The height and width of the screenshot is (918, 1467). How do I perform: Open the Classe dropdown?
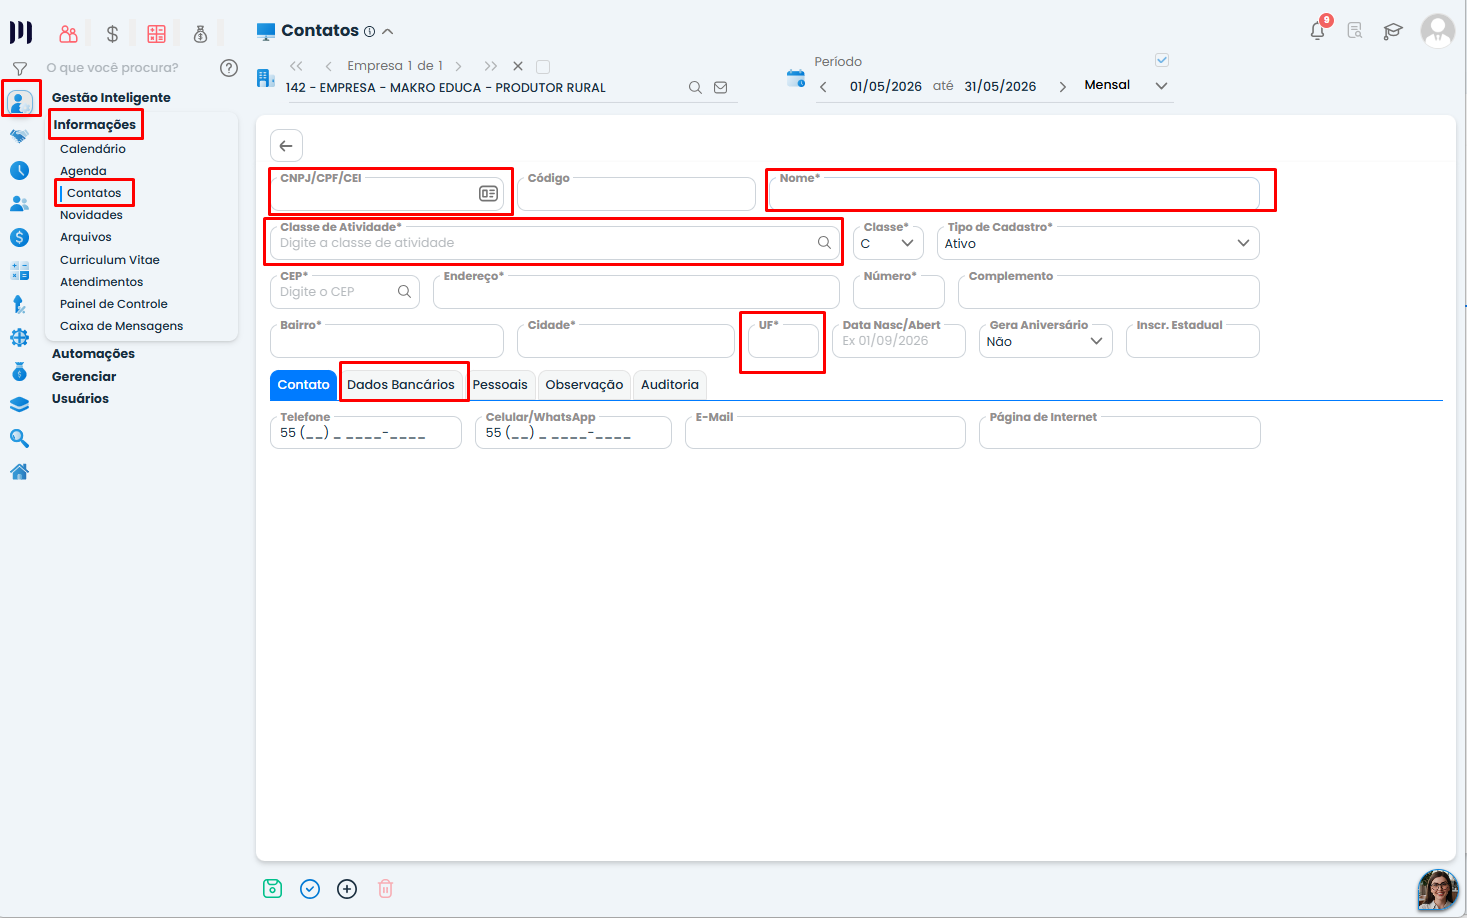click(888, 243)
